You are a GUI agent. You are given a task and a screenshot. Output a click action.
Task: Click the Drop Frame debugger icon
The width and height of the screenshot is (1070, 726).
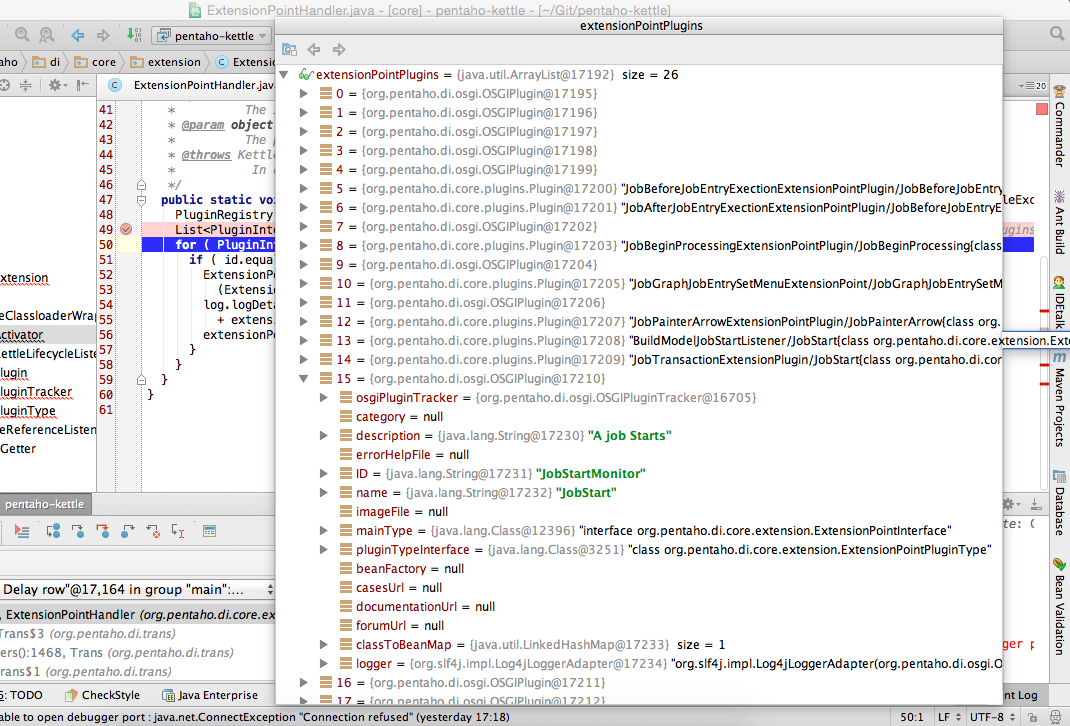click(153, 531)
